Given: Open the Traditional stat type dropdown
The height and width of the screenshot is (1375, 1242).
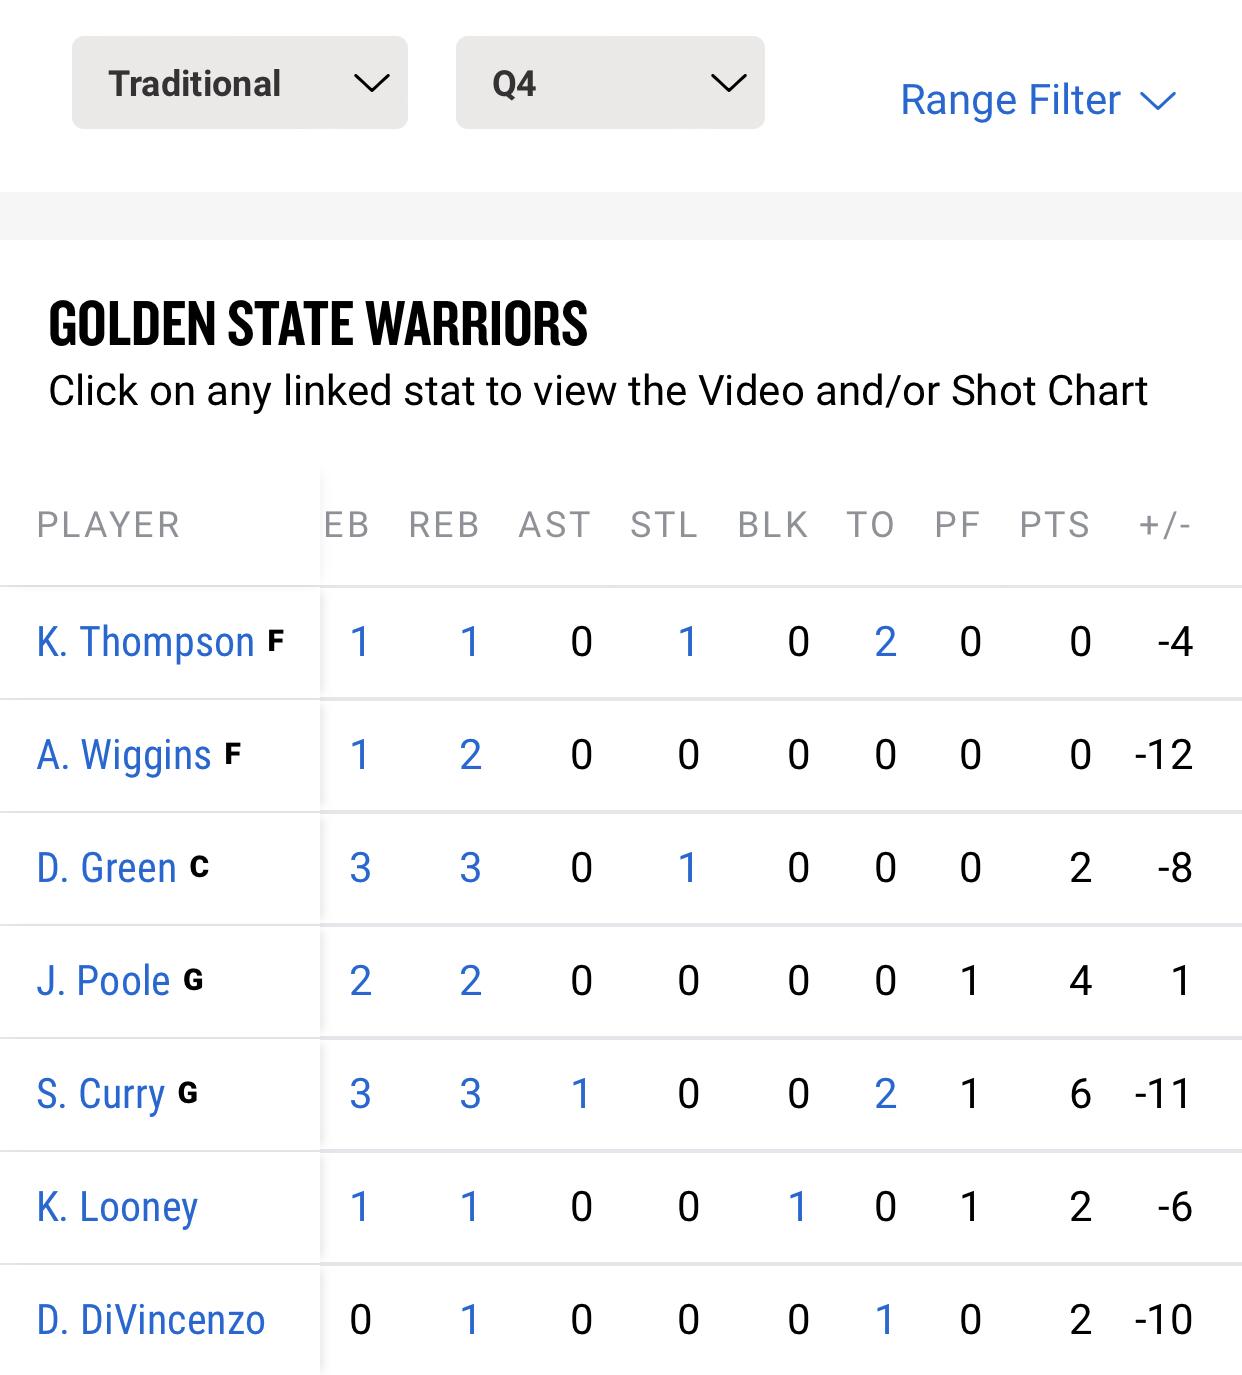Looking at the screenshot, I should [x=240, y=83].
